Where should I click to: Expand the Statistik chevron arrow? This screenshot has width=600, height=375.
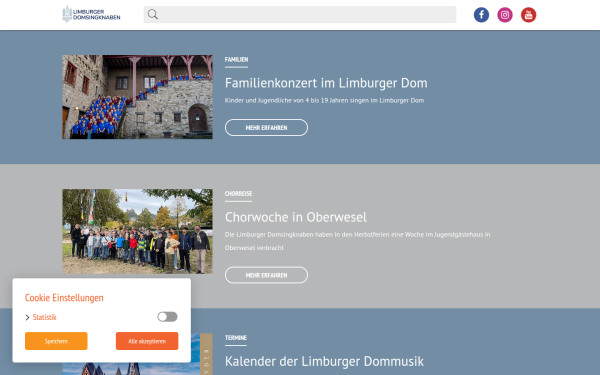tap(27, 317)
